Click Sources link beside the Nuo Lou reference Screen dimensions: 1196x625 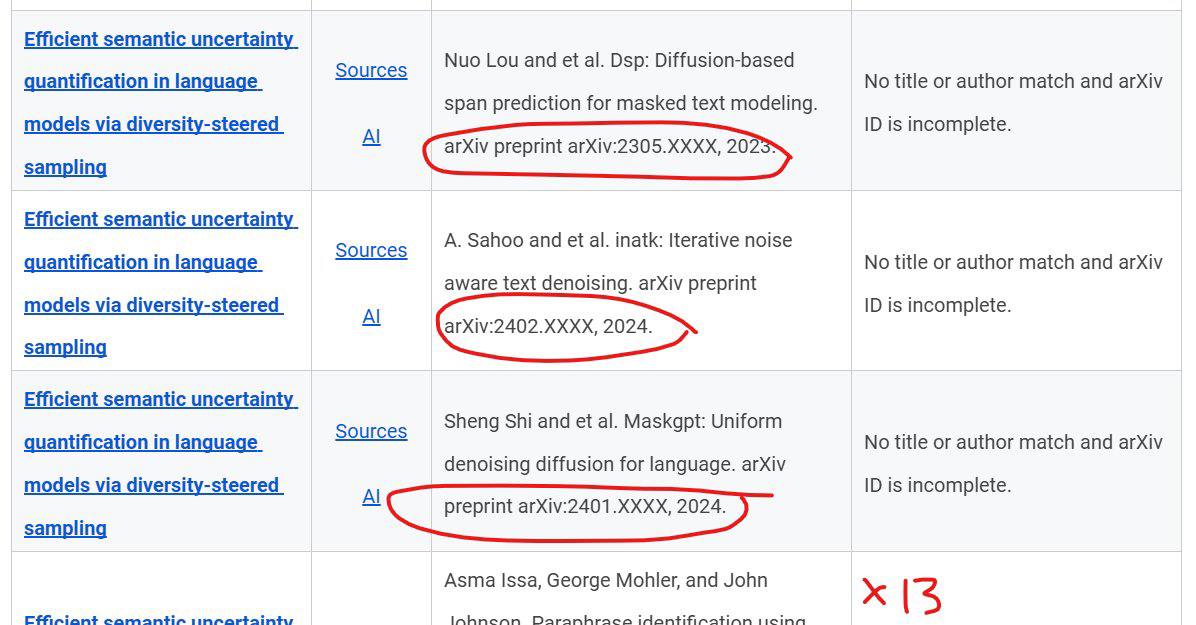(371, 70)
